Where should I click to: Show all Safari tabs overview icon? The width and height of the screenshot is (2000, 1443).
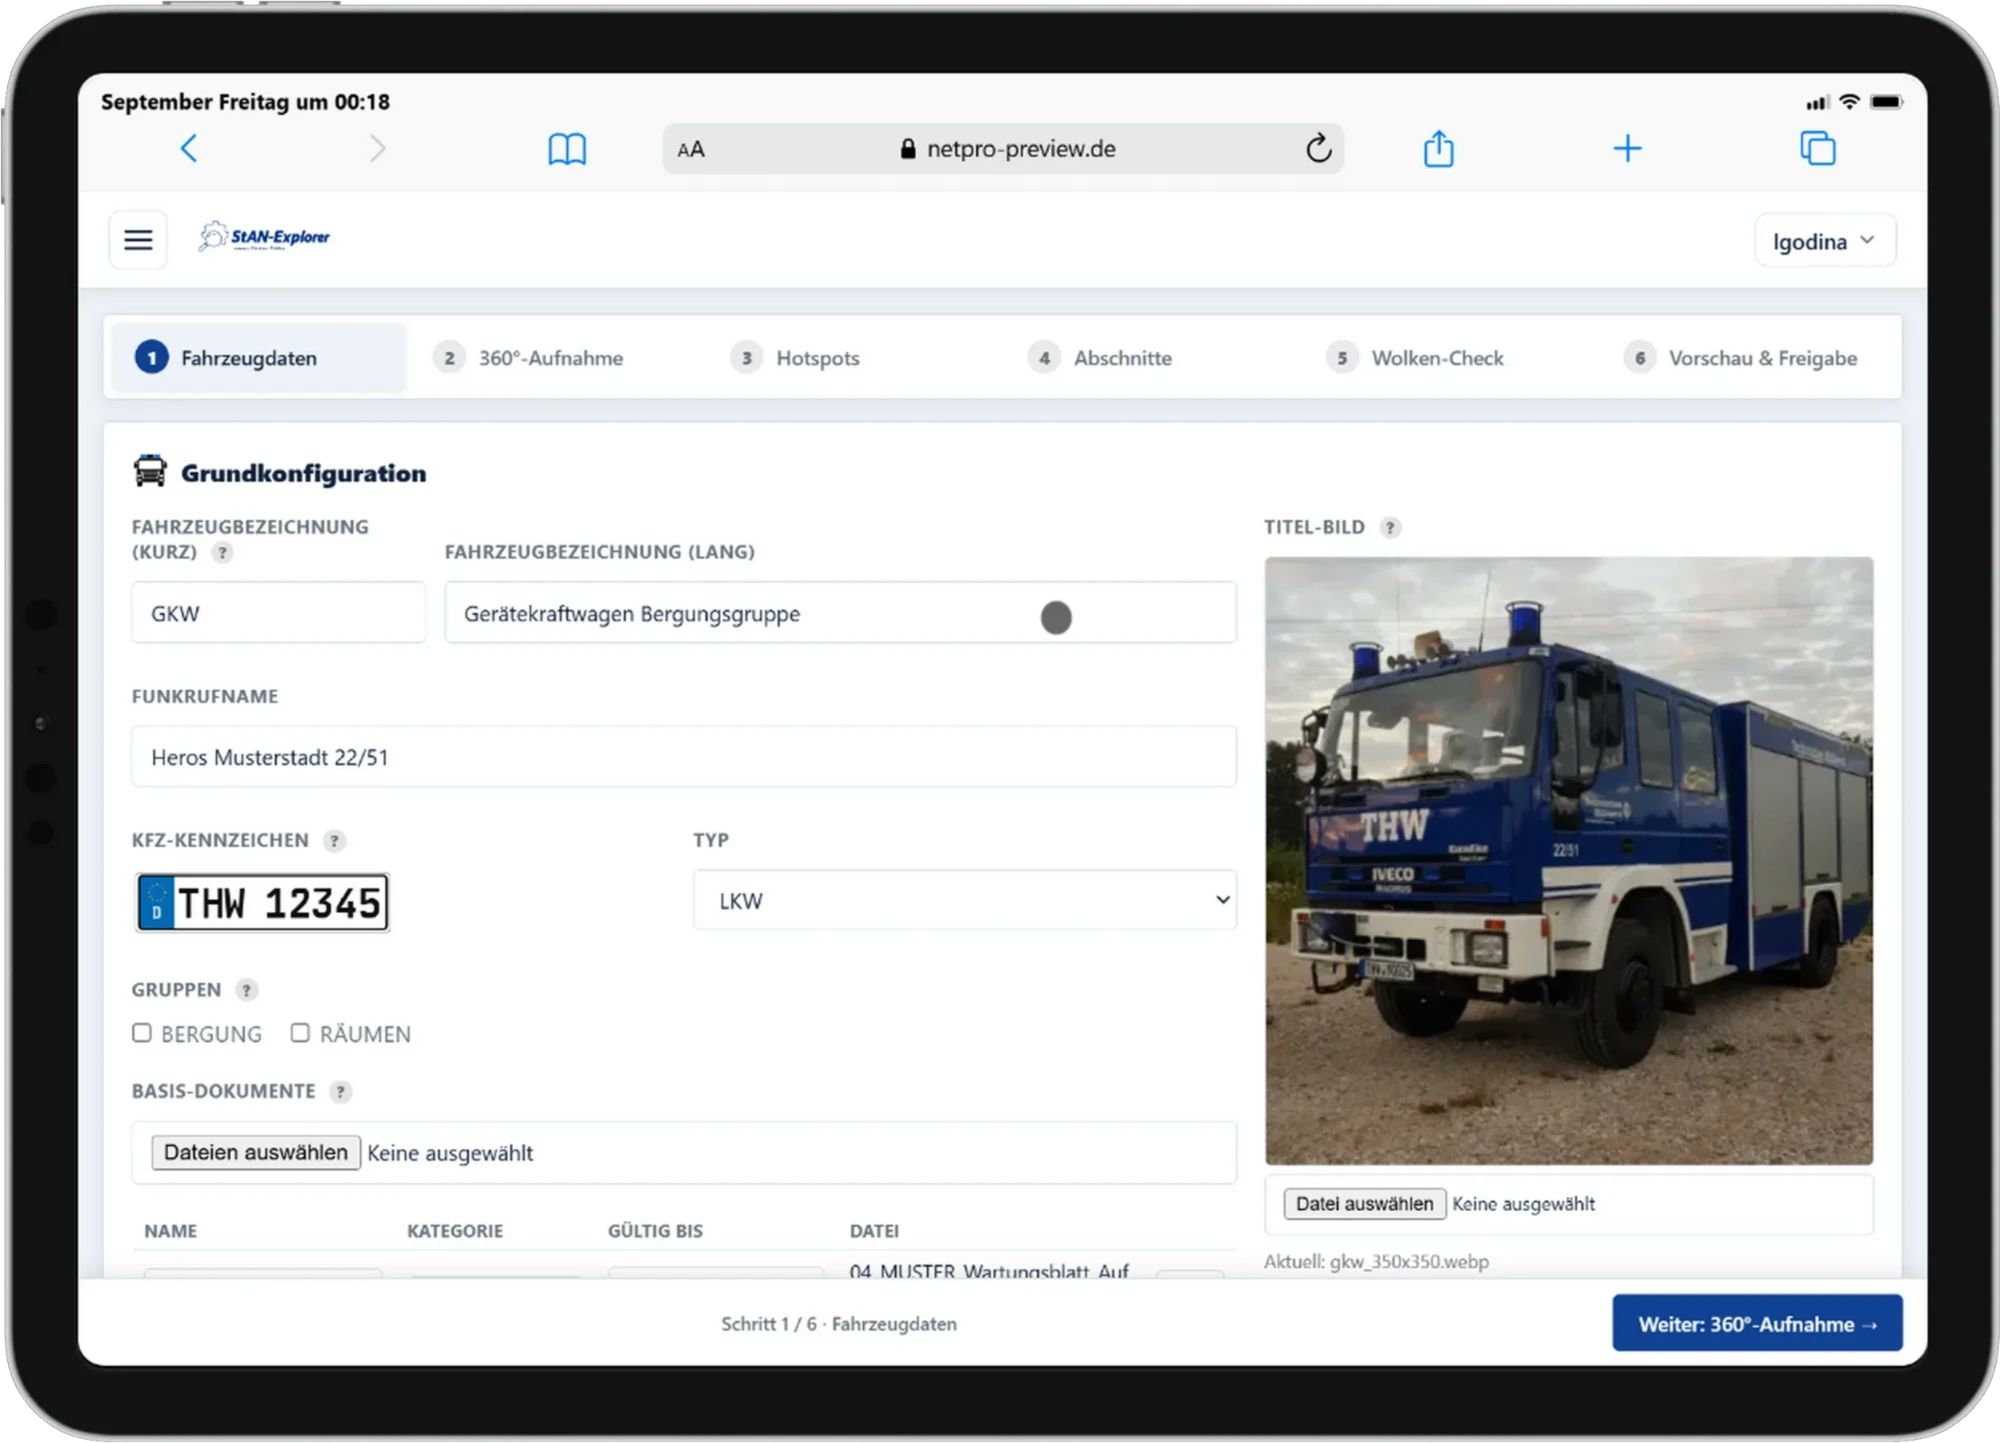1818,149
